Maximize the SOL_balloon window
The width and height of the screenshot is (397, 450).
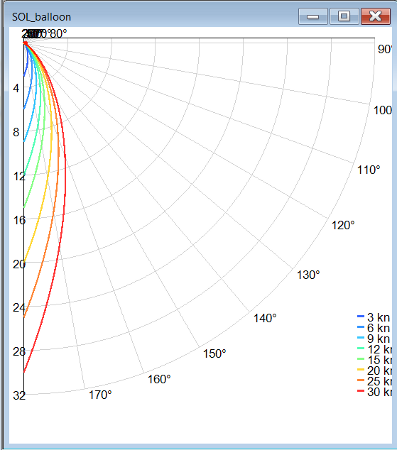click(x=344, y=17)
